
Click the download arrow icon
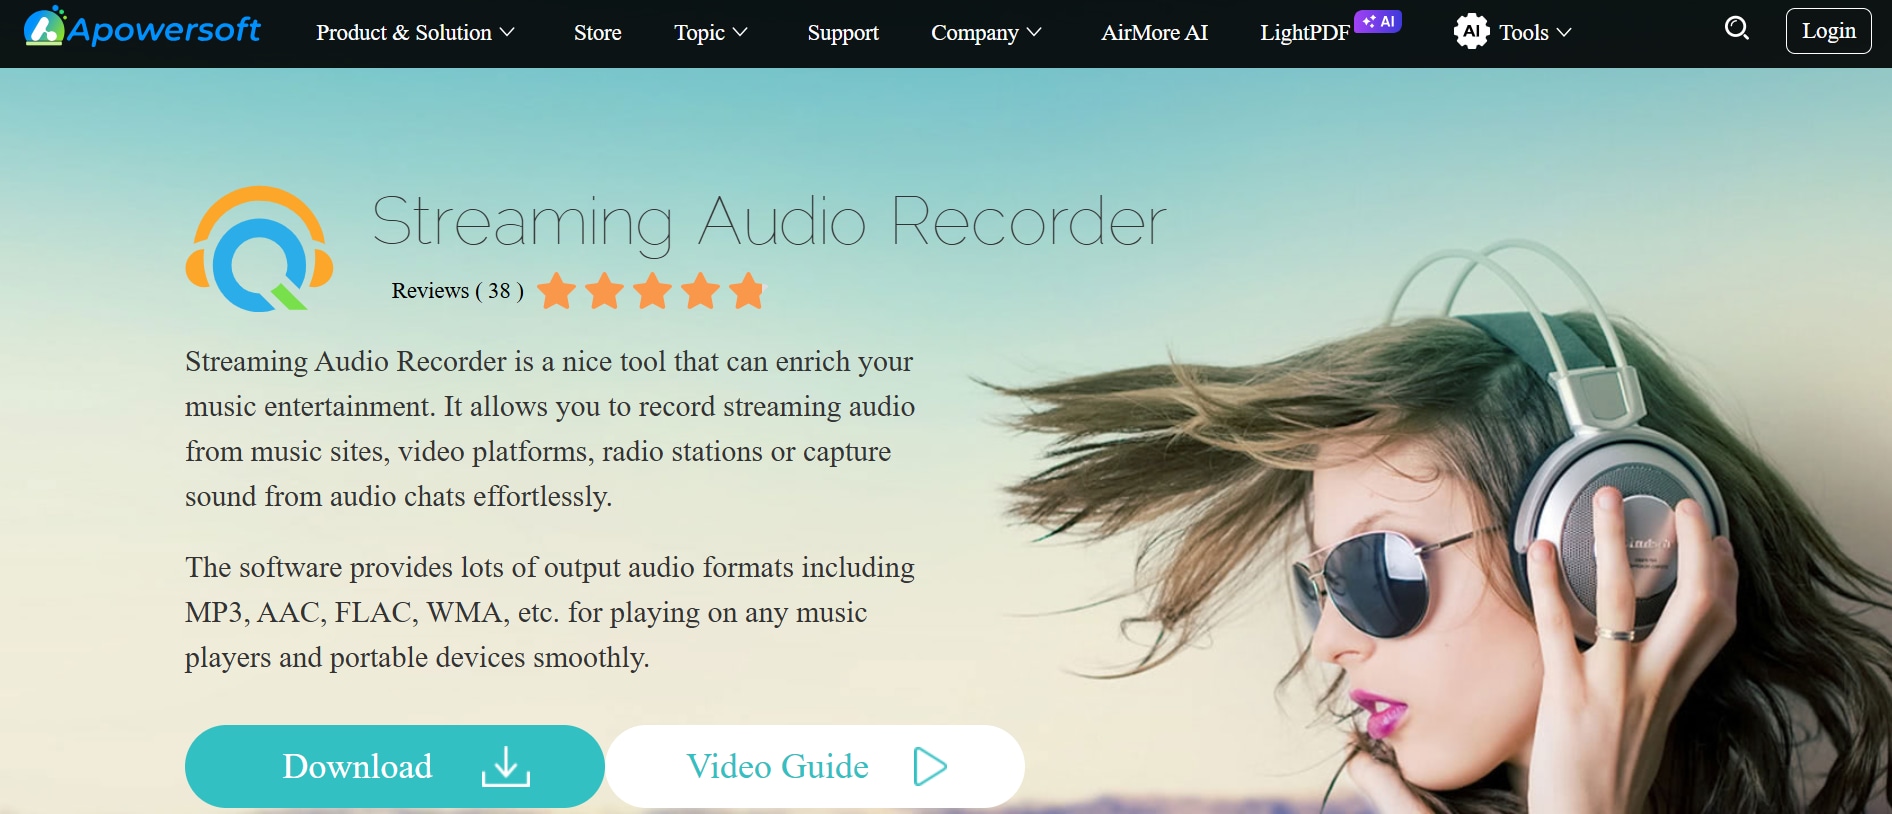[506, 767]
